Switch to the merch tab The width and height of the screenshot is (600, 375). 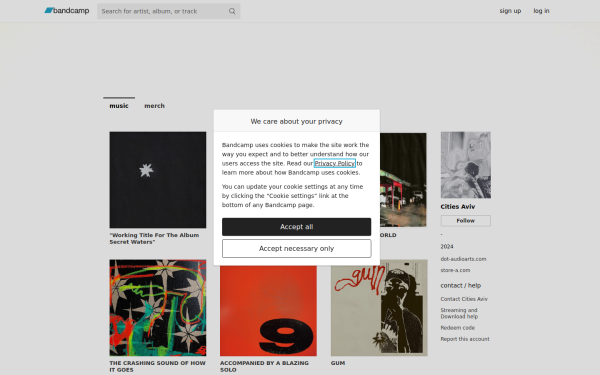[154, 106]
